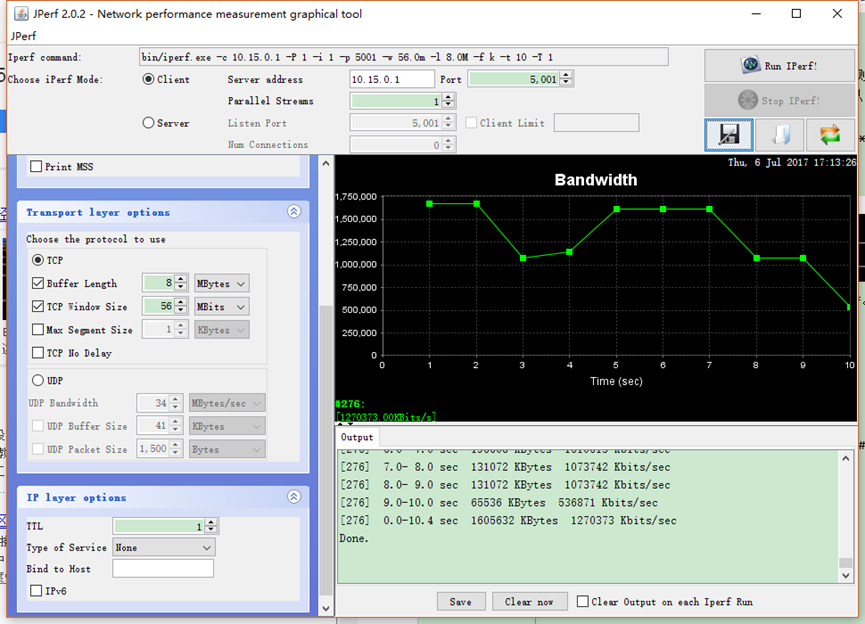Screen dimensions: 865x624
Task: Click the Iperf command text field
Action: click(x=404, y=57)
